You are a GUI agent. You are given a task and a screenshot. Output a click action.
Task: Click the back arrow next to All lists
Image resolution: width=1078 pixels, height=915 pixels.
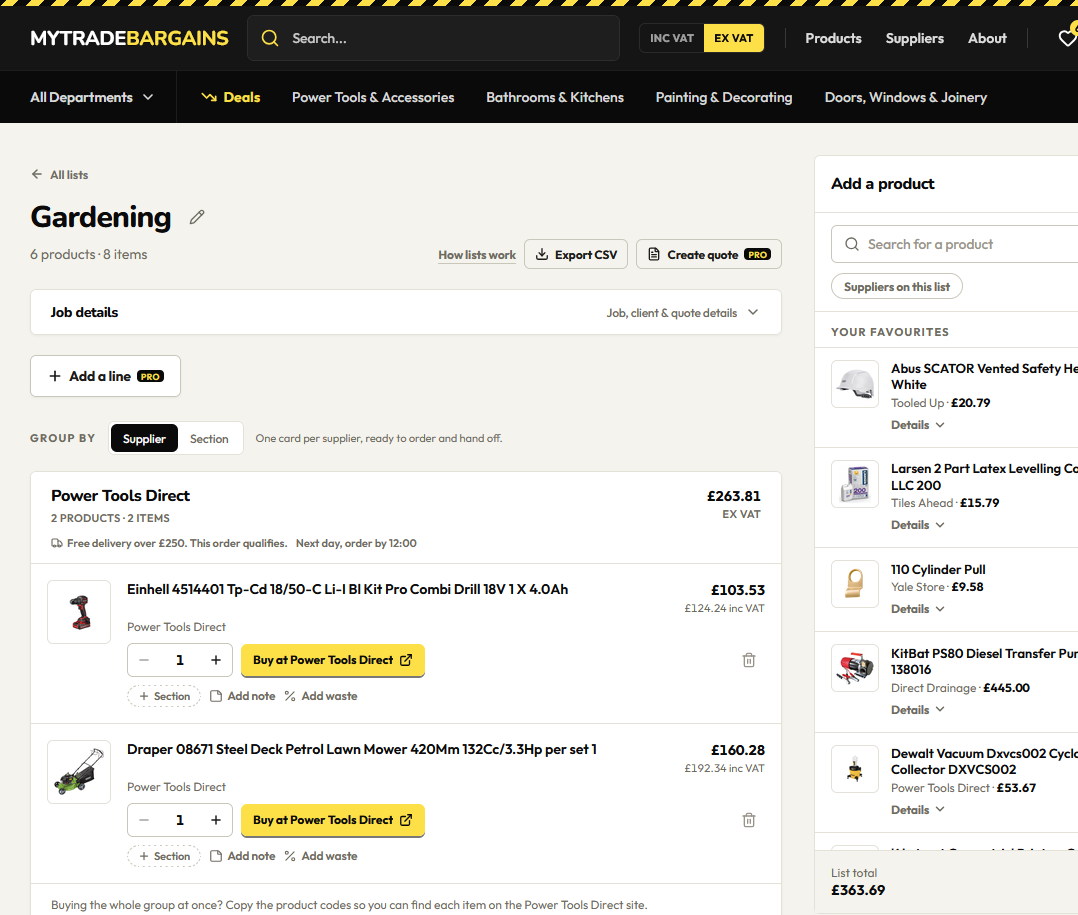(36, 175)
